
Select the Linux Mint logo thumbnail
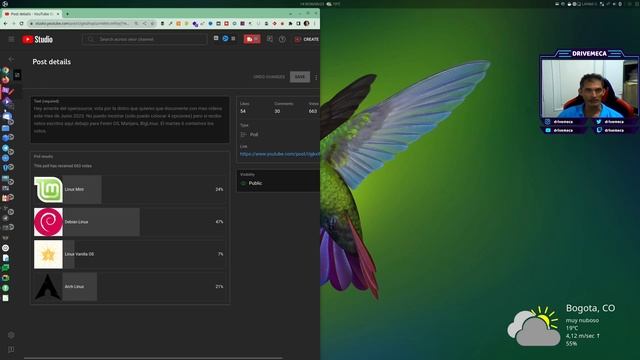point(48,189)
